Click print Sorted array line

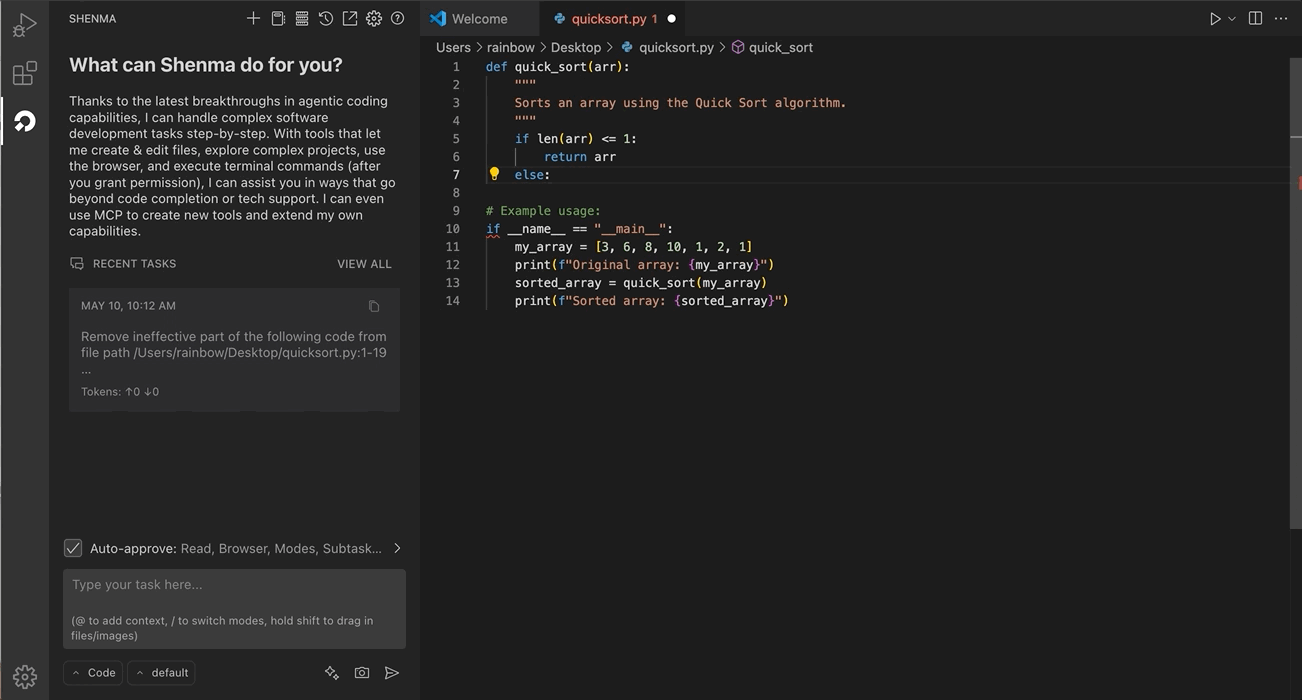tap(652, 301)
